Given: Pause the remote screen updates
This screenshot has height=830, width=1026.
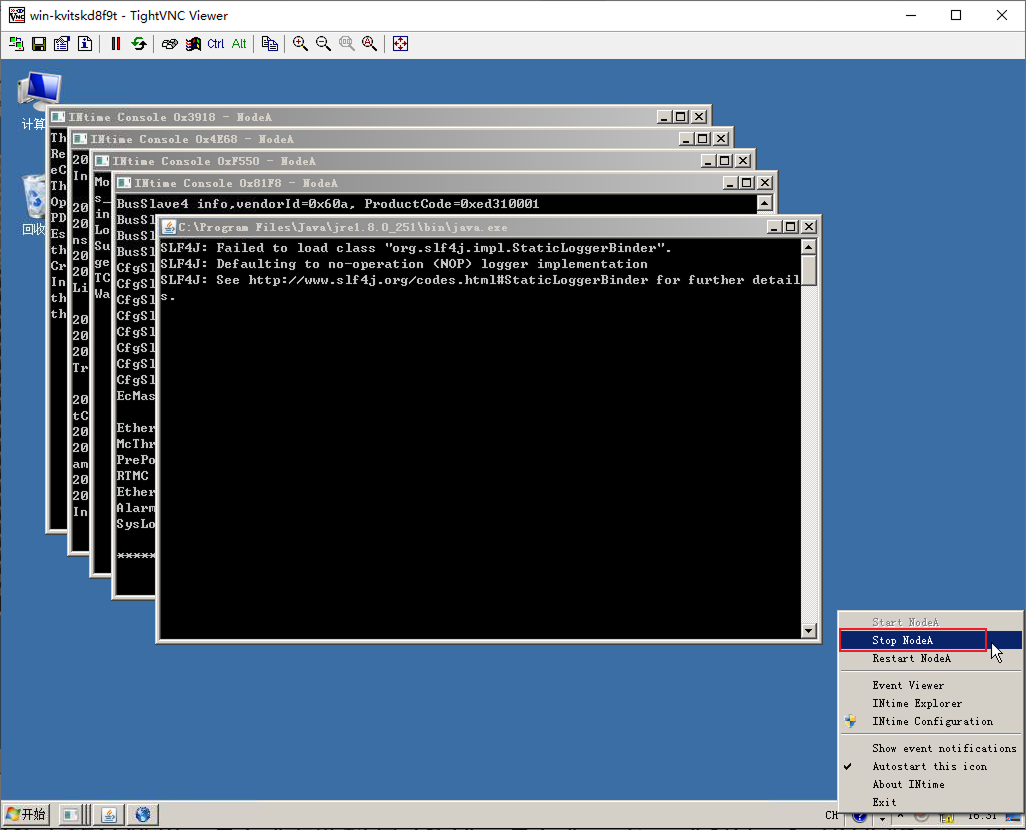Looking at the screenshot, I should [116, 44].
